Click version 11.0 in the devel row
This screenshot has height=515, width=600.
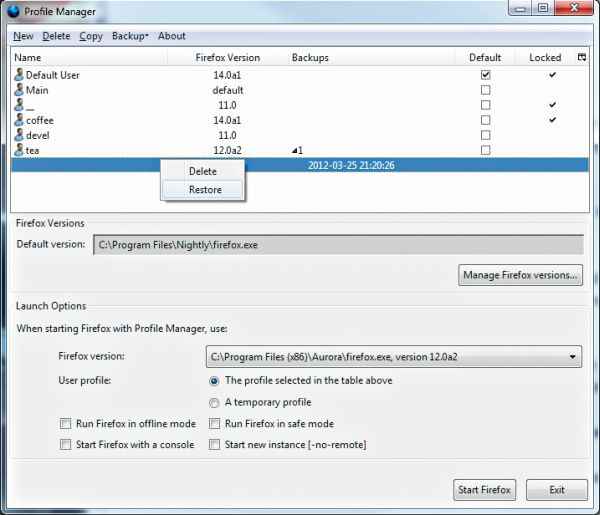pyautogui.click(x=227, y=135)
